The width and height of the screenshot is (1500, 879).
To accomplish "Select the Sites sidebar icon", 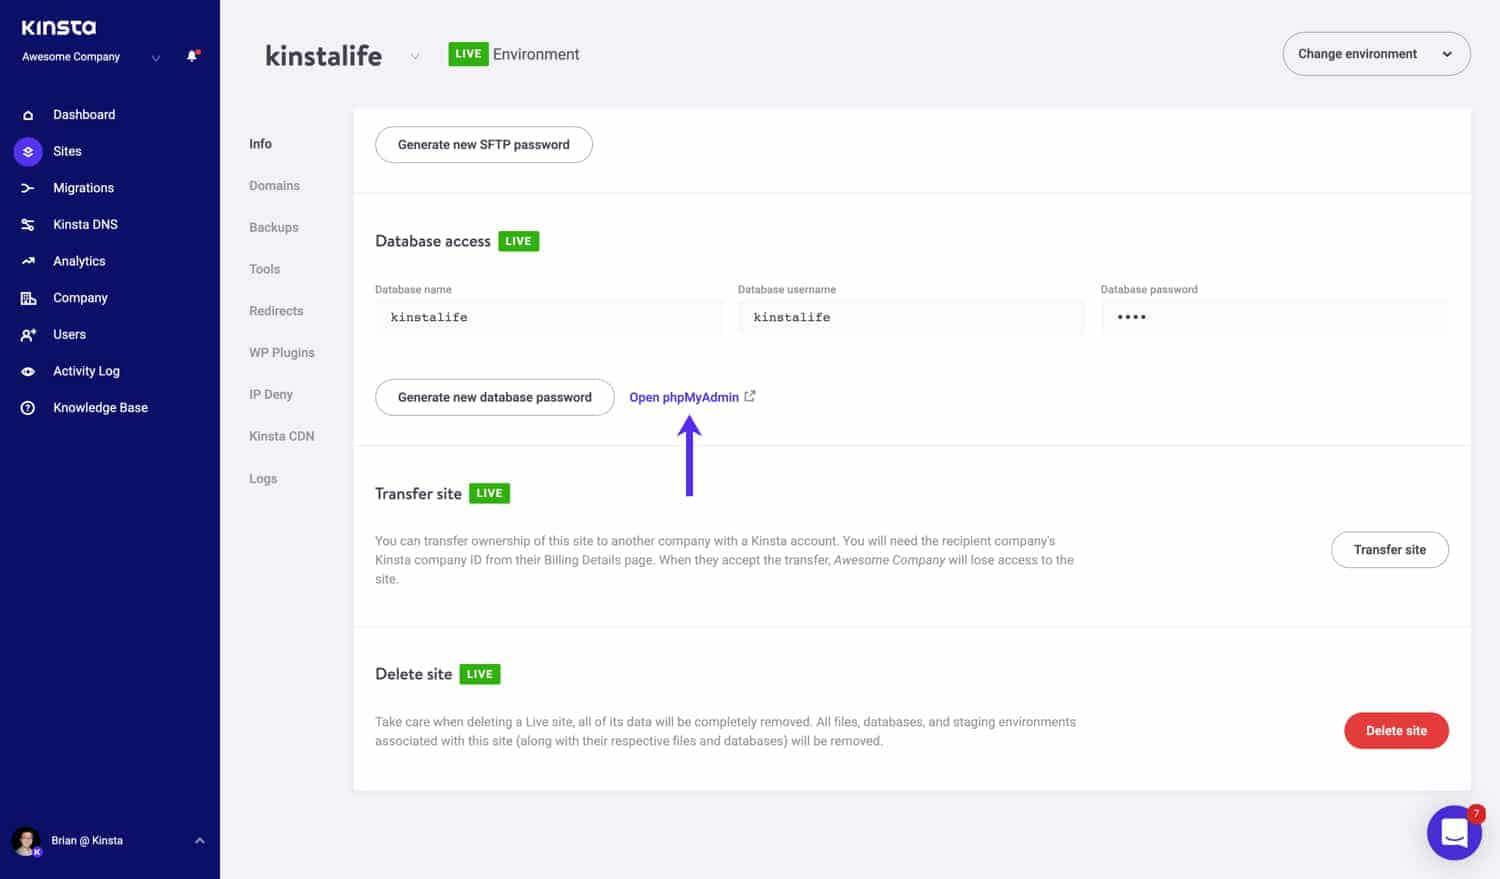I will 27,151.
